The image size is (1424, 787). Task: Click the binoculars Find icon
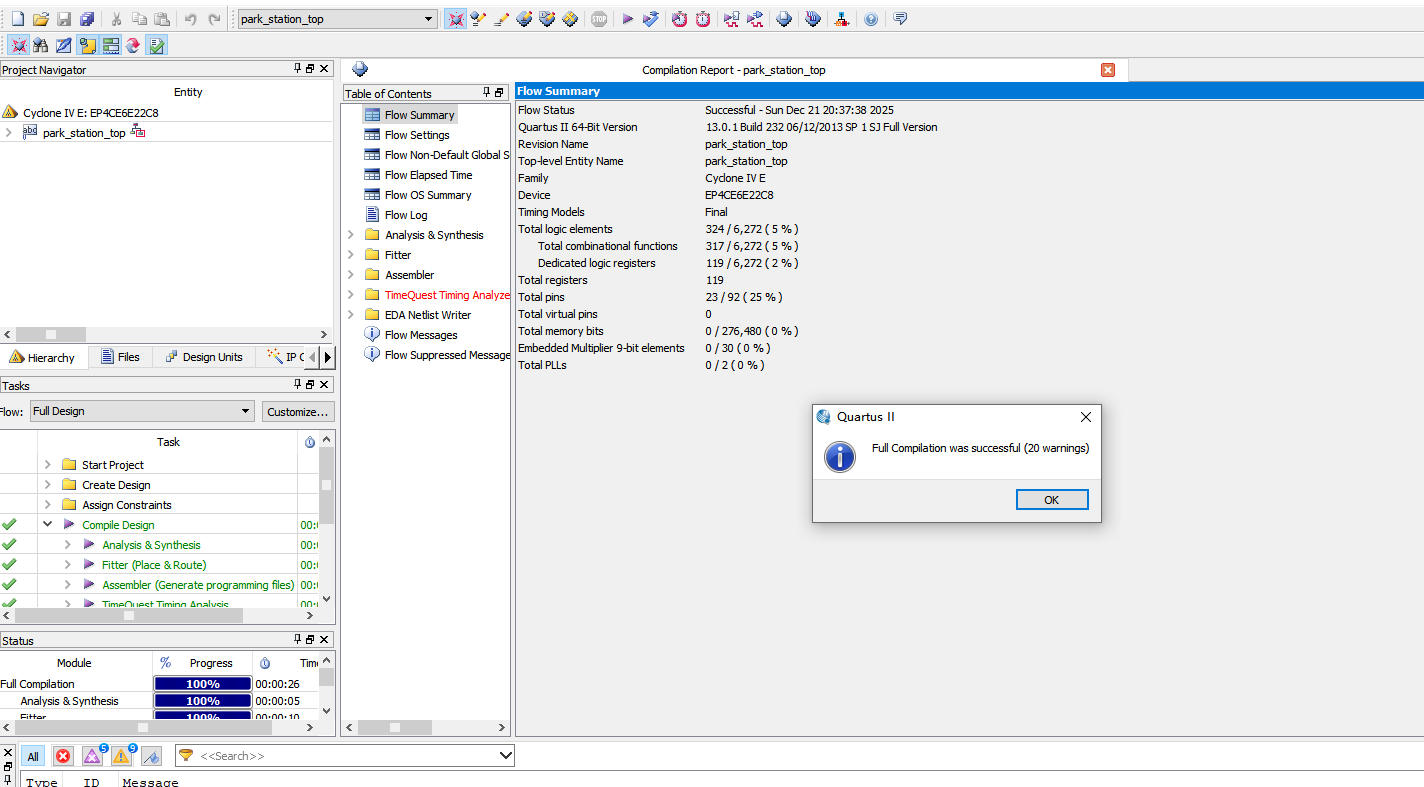point(41,45)
